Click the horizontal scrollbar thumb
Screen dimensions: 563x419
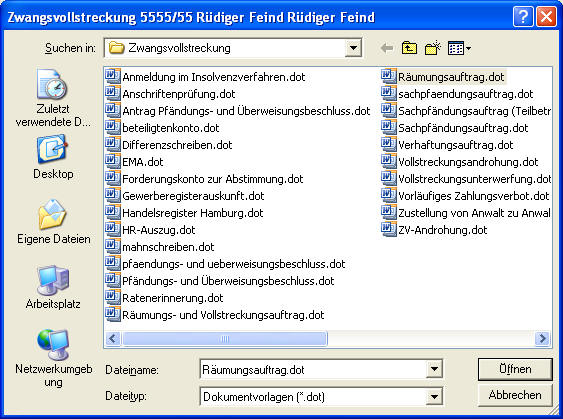pos(225,339)
